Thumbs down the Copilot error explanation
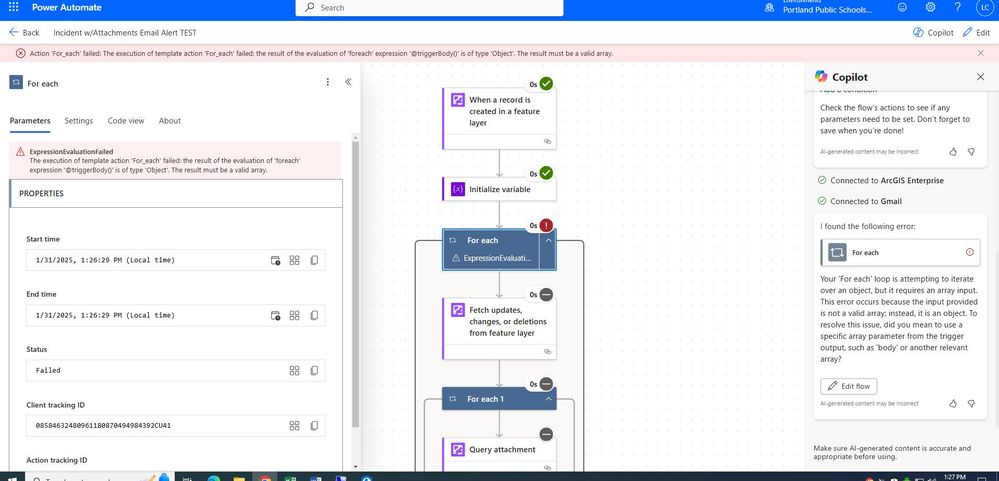This screenshot has height=481, width=999. [971, 403]
